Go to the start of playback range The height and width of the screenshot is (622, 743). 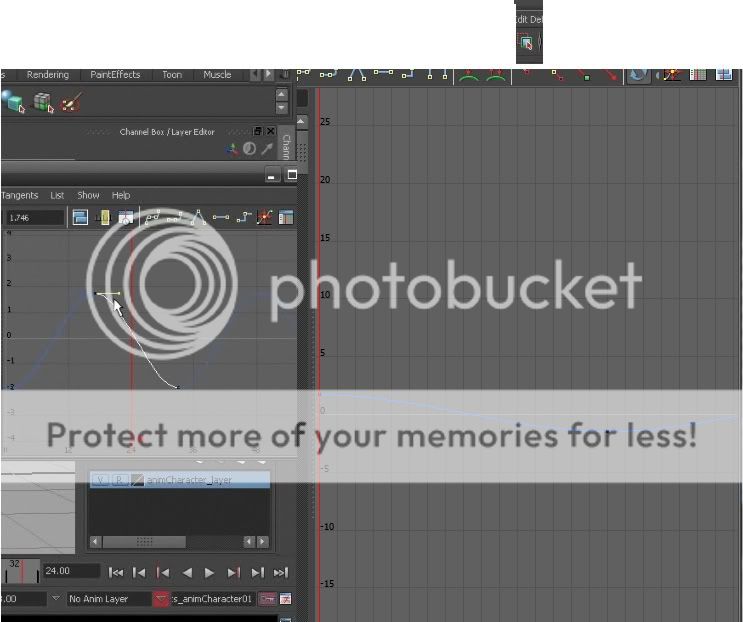(116, 572)
